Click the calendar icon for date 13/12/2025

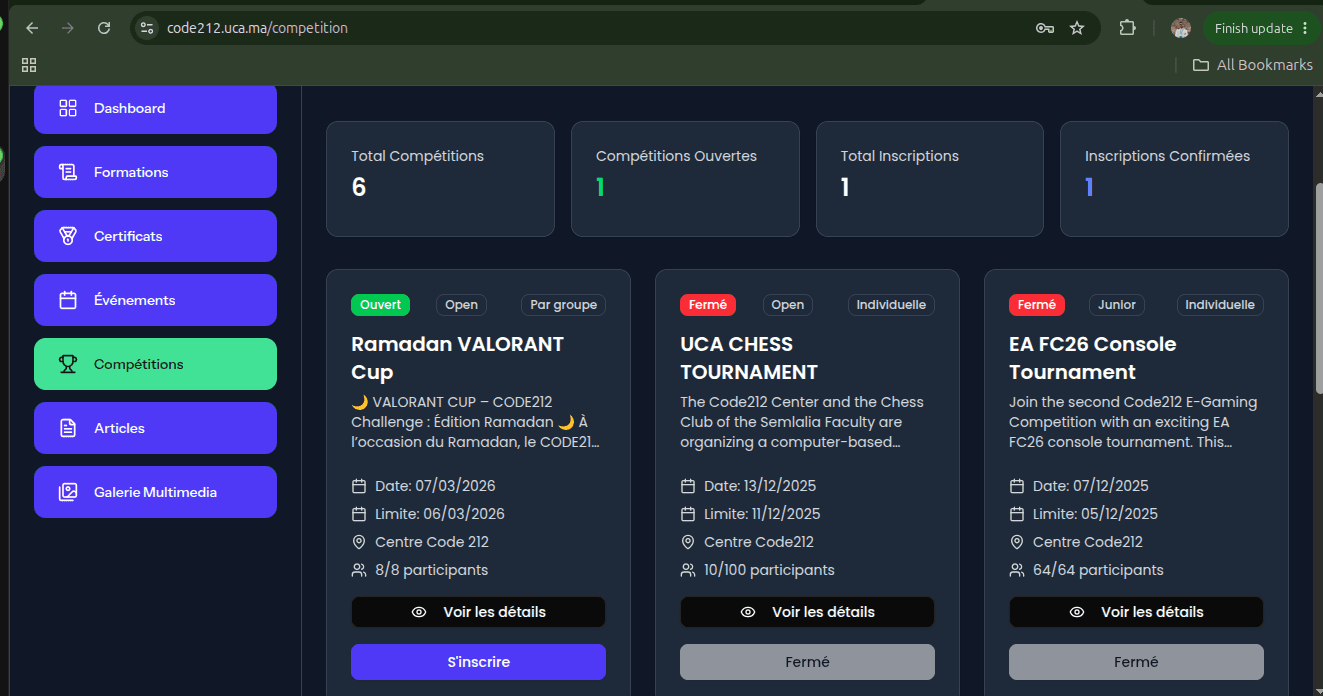[688, 486]
